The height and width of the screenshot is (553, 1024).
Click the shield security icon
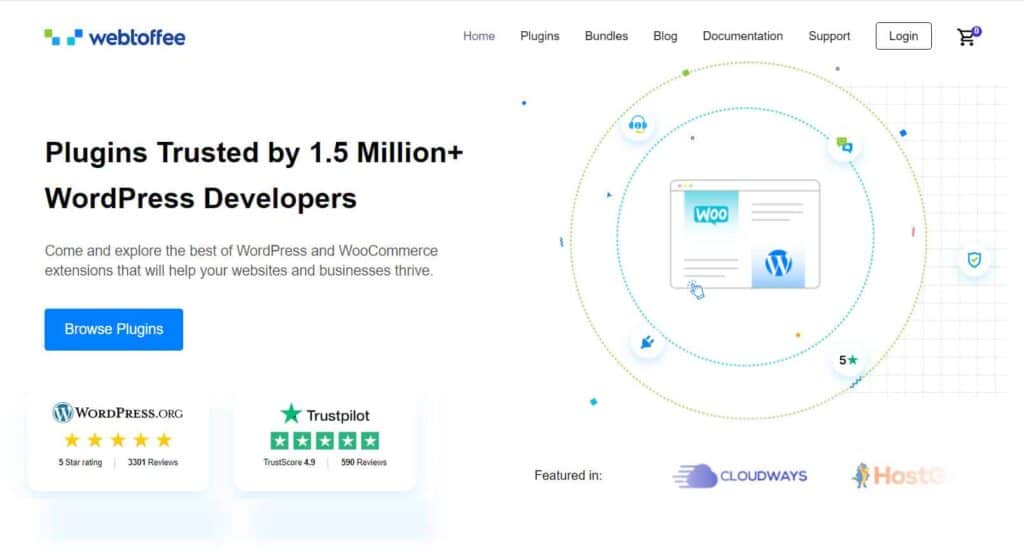click(x=974, y=260)
